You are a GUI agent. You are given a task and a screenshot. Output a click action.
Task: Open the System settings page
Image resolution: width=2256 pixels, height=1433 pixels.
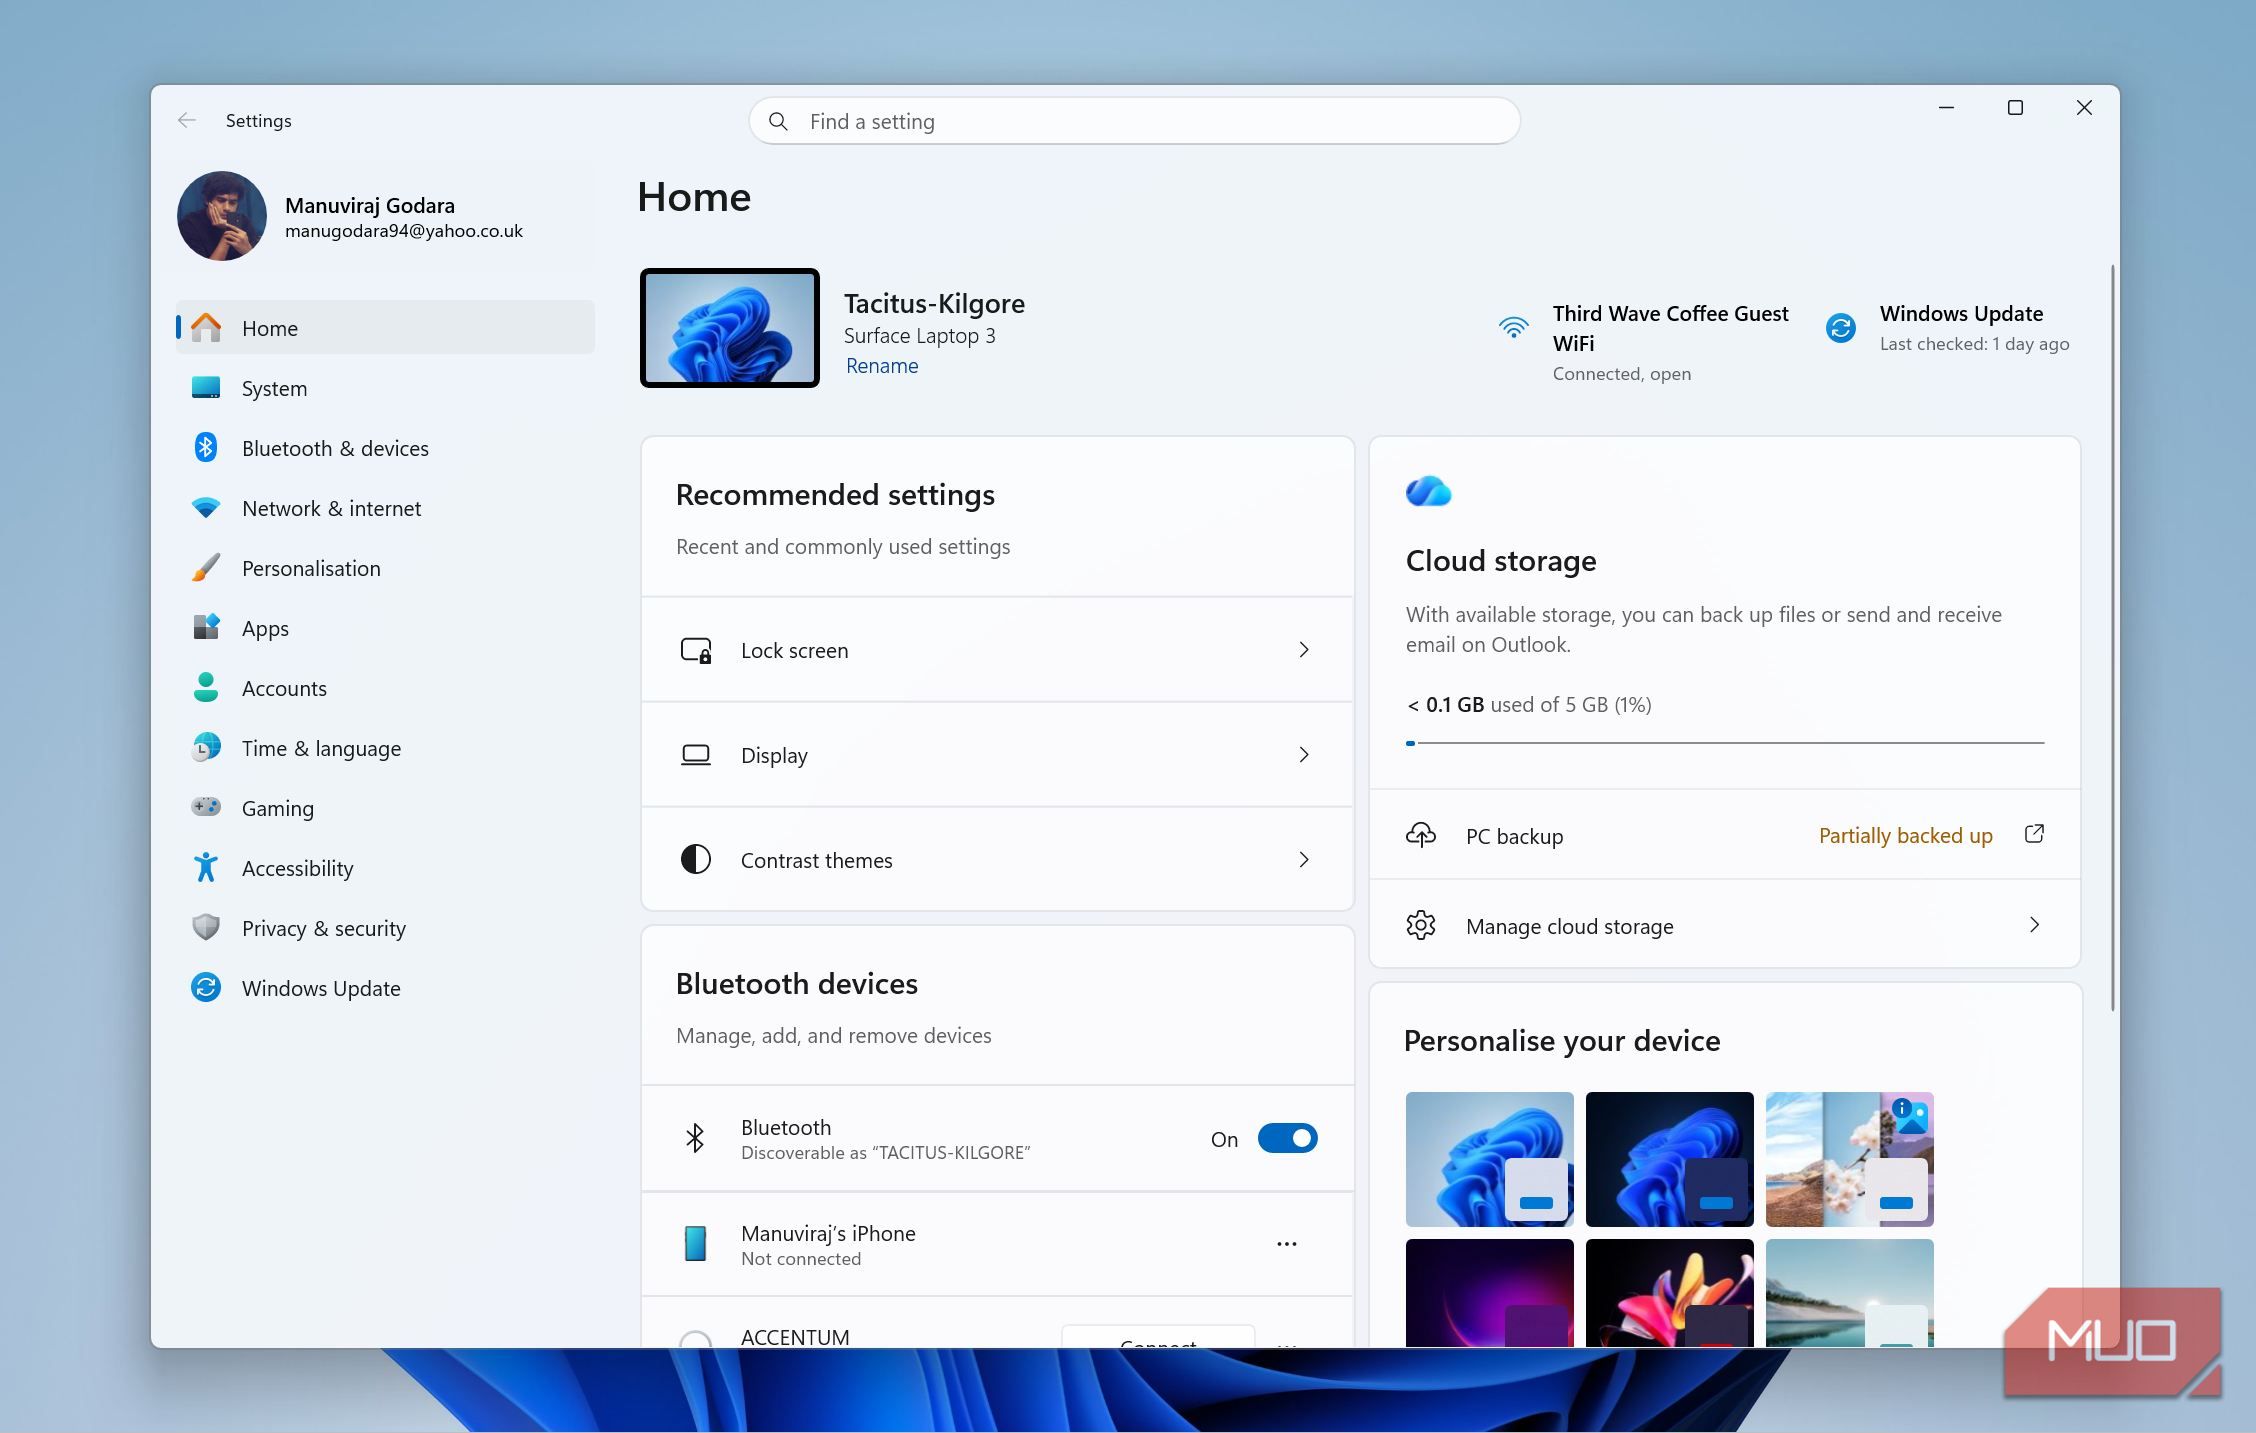point(385,388)
